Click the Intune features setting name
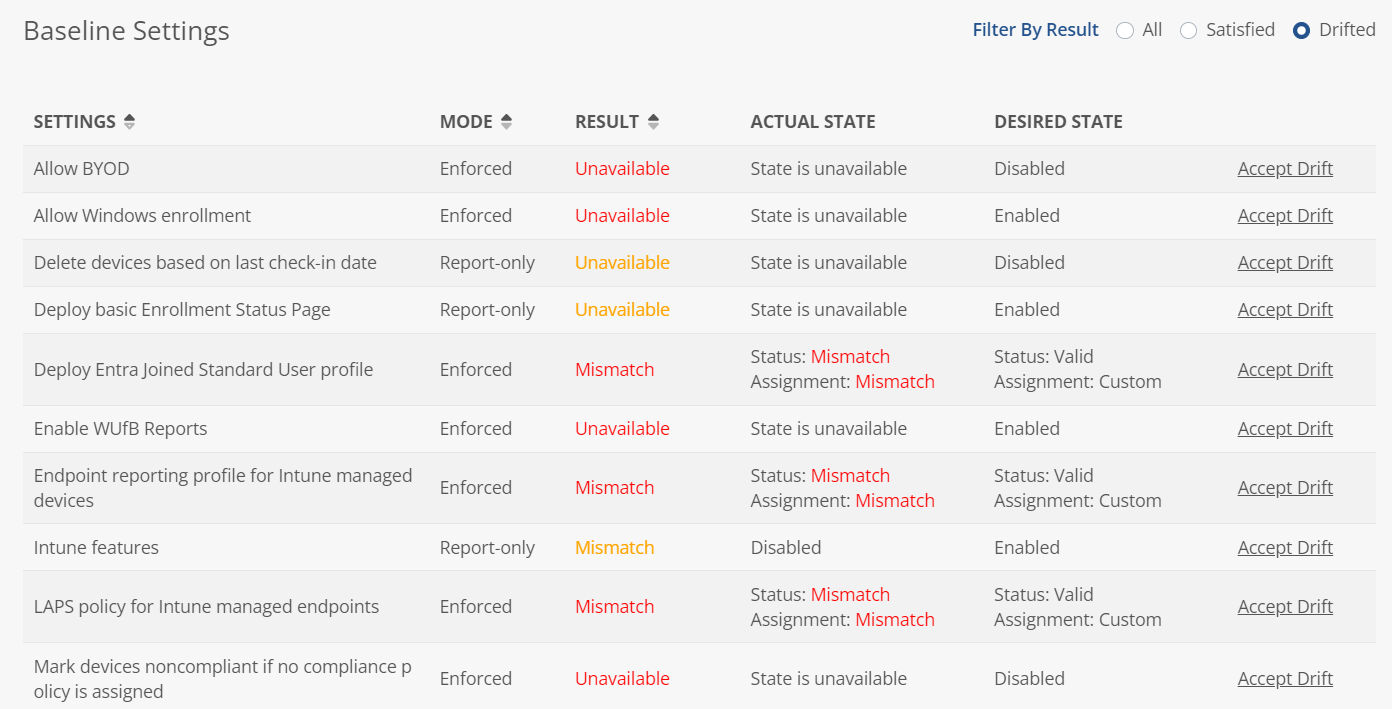The width and height of the screenshot is (1392, 709). [x=96, y=548]
